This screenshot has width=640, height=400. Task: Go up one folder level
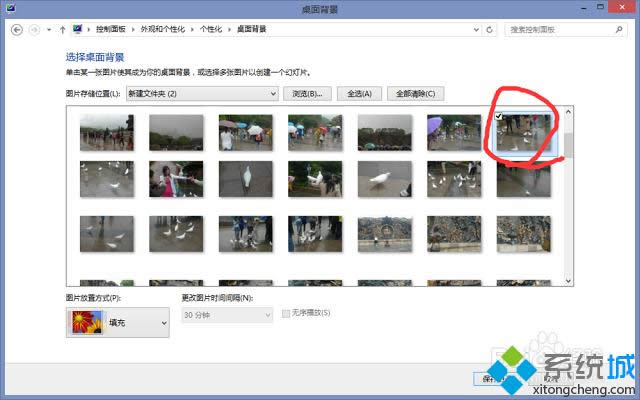click(x=62, y=30)
